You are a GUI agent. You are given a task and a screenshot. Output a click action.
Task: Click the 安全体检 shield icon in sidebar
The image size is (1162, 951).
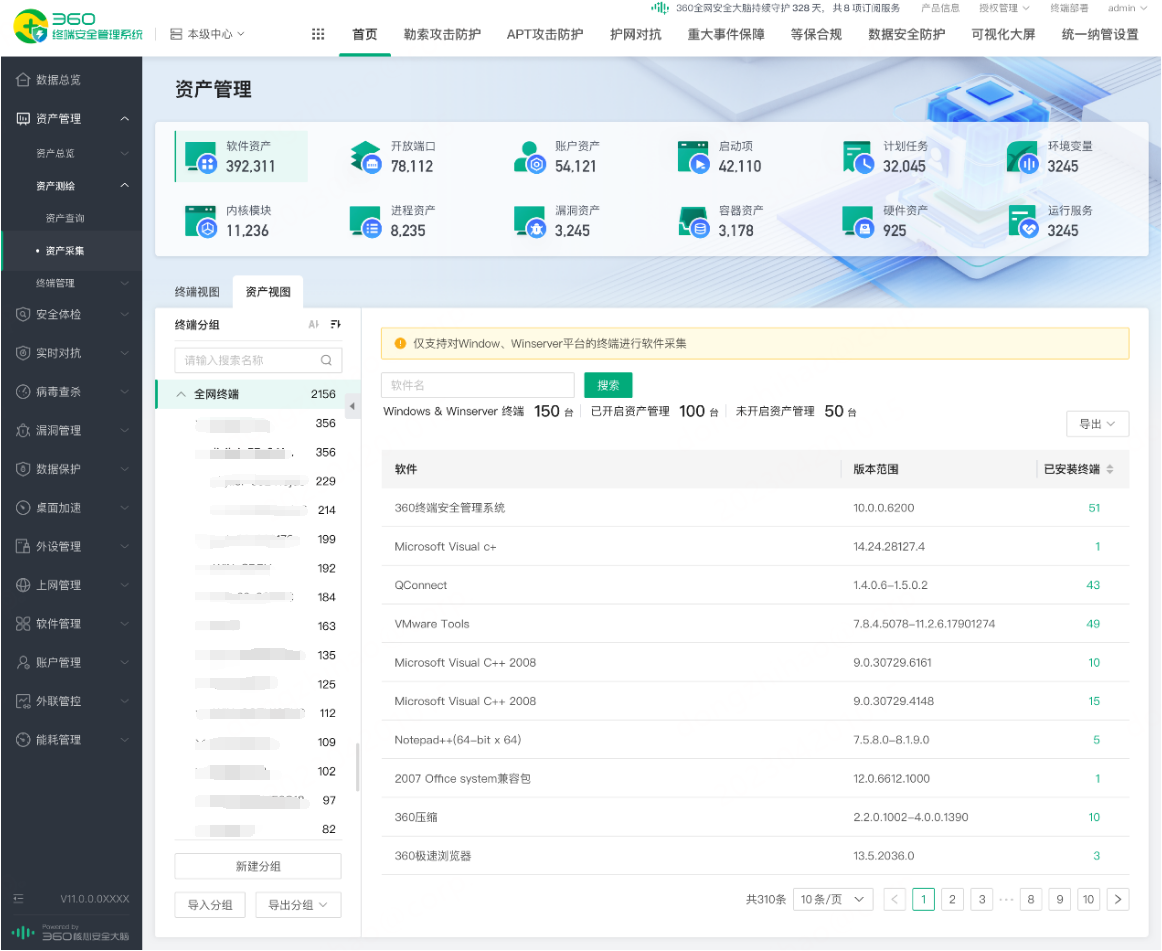point(23,314)
